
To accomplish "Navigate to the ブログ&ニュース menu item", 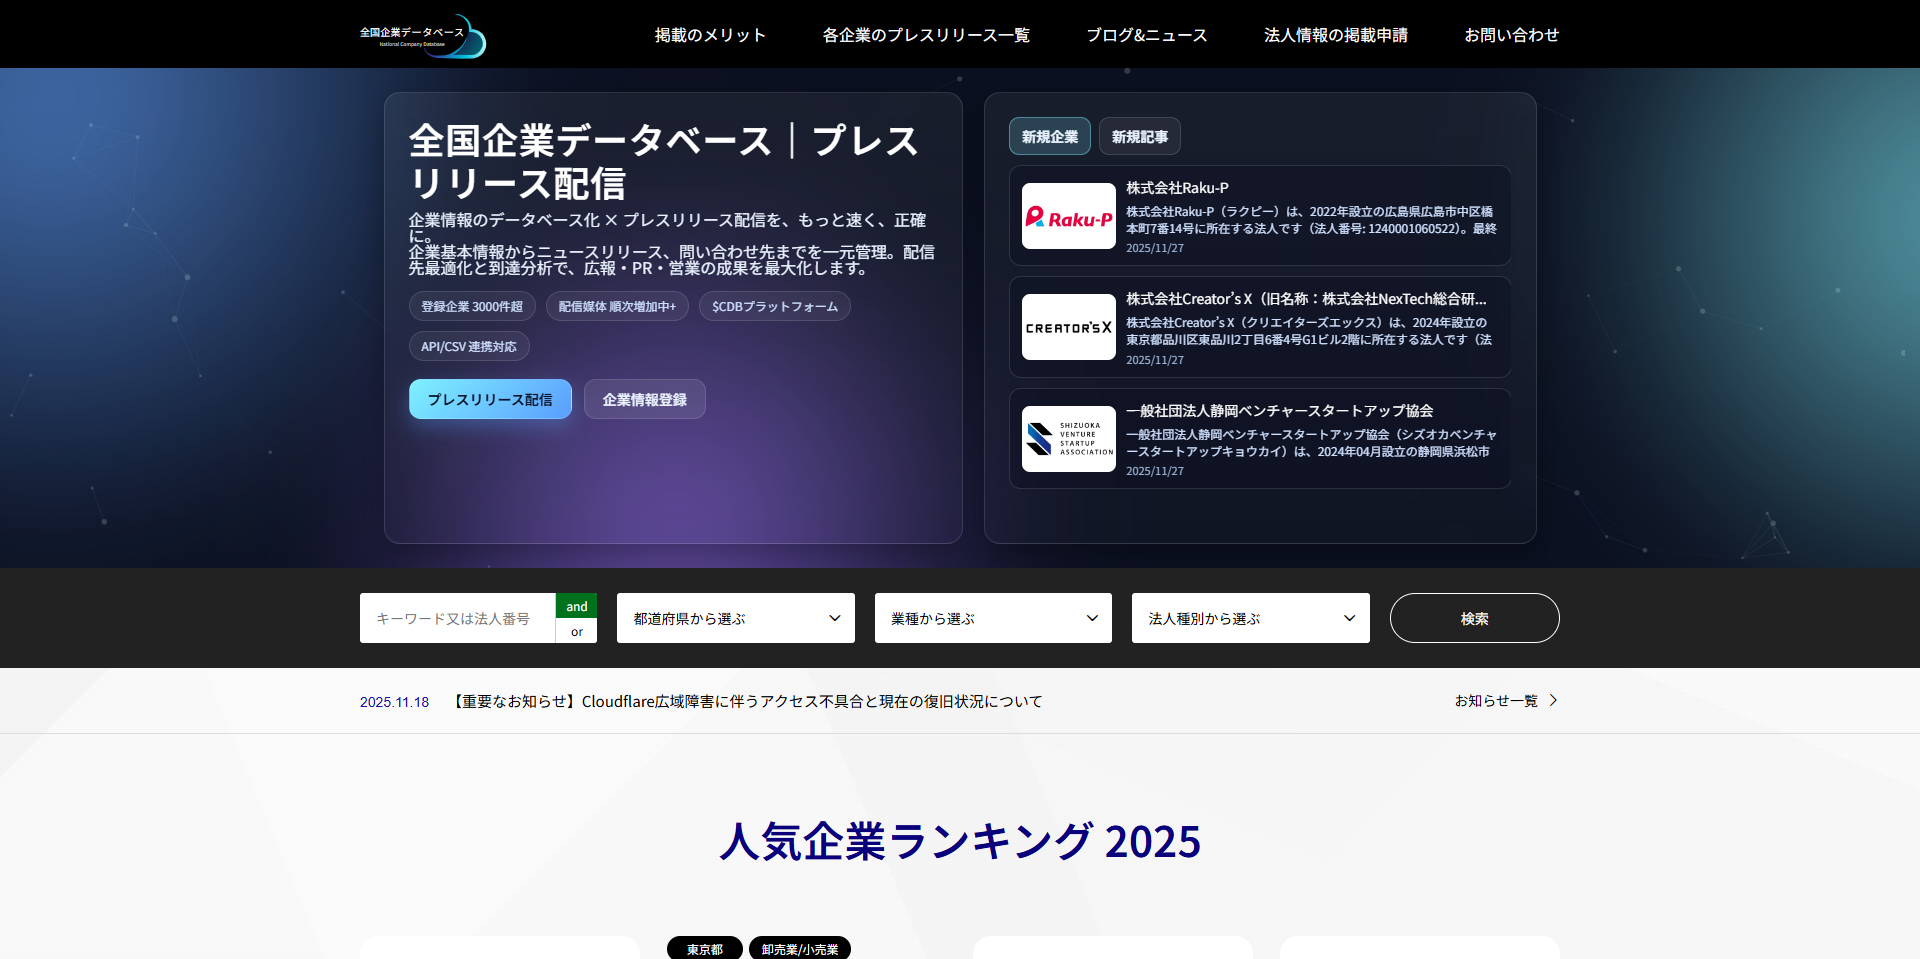I will 1147,34.
